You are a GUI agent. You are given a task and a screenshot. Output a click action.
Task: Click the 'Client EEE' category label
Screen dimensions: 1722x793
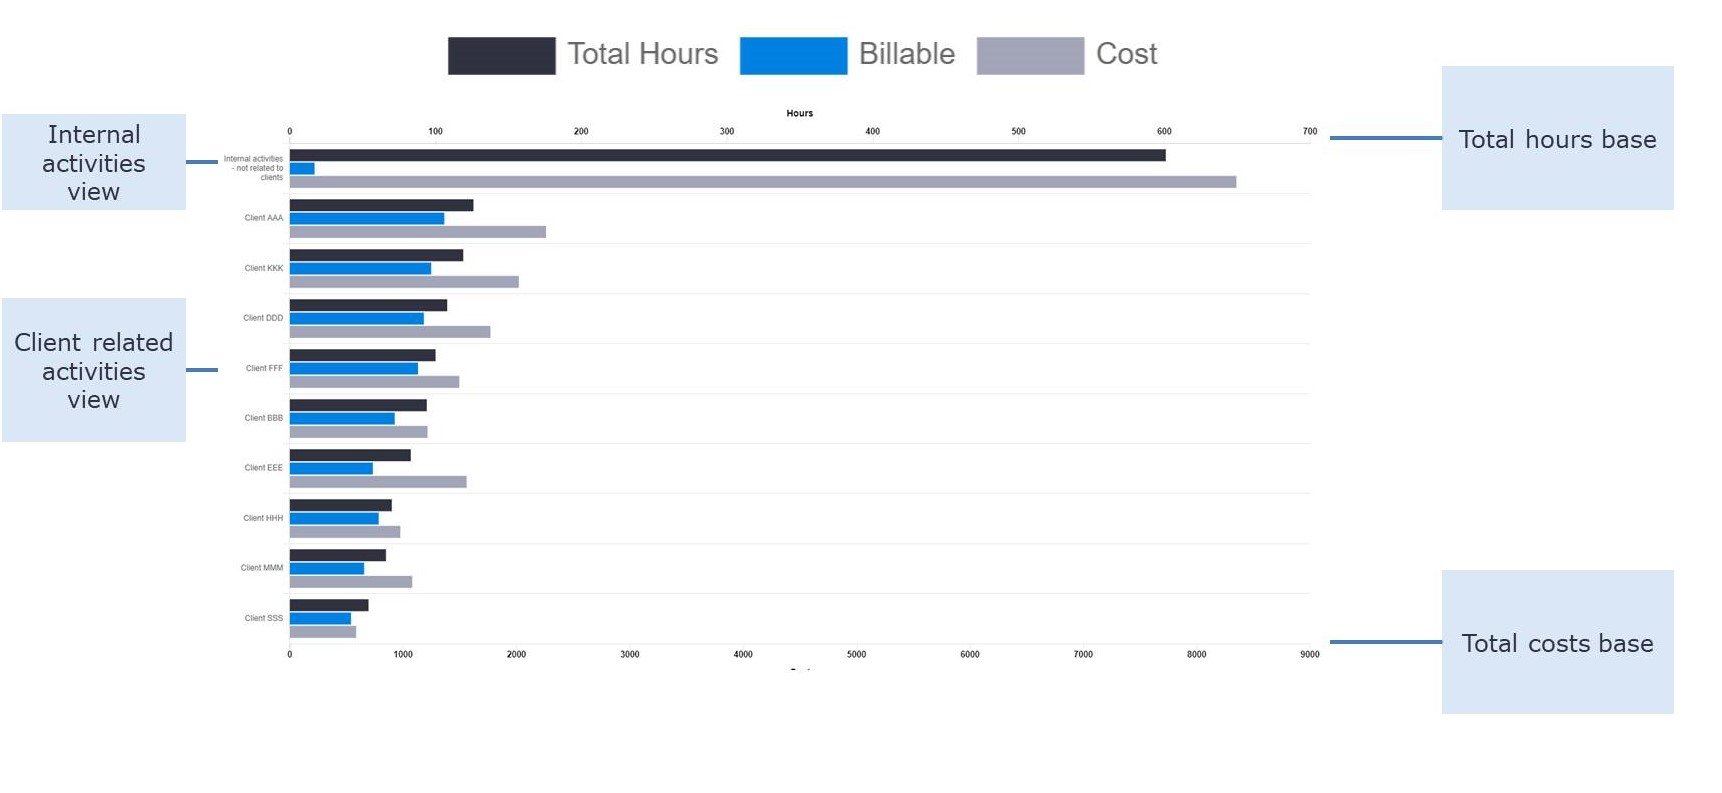(264, 468)
